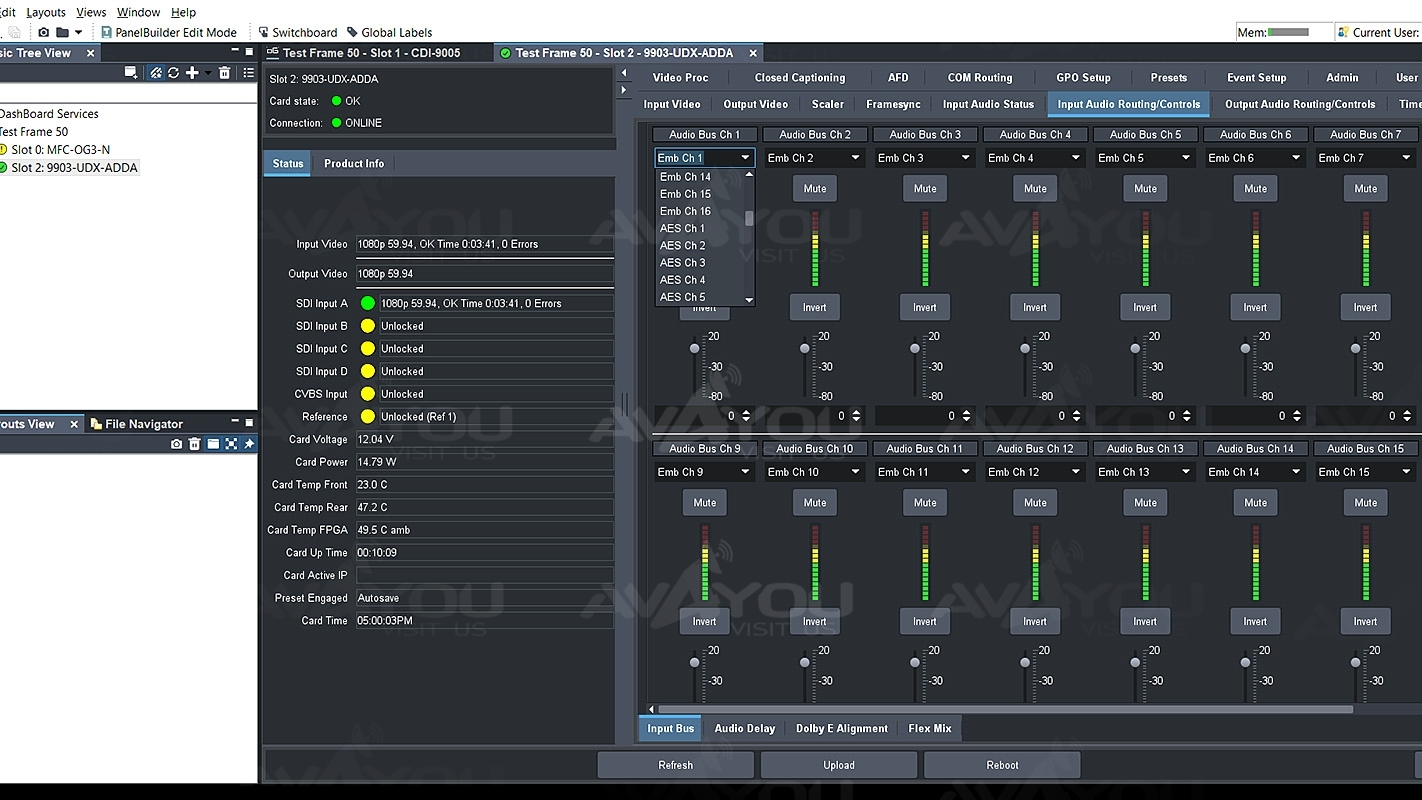Click the pin icon in Layouts View toolbar
Image resolution: width=1422 pixels, height=800 pixels.
(249, 444)
